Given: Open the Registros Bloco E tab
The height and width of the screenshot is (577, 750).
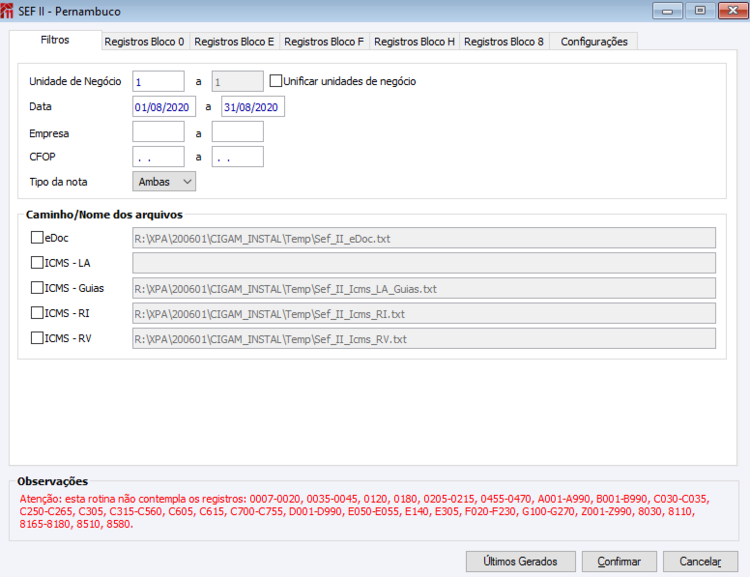Looking at the screenshot, I should [x=234, y=42].
